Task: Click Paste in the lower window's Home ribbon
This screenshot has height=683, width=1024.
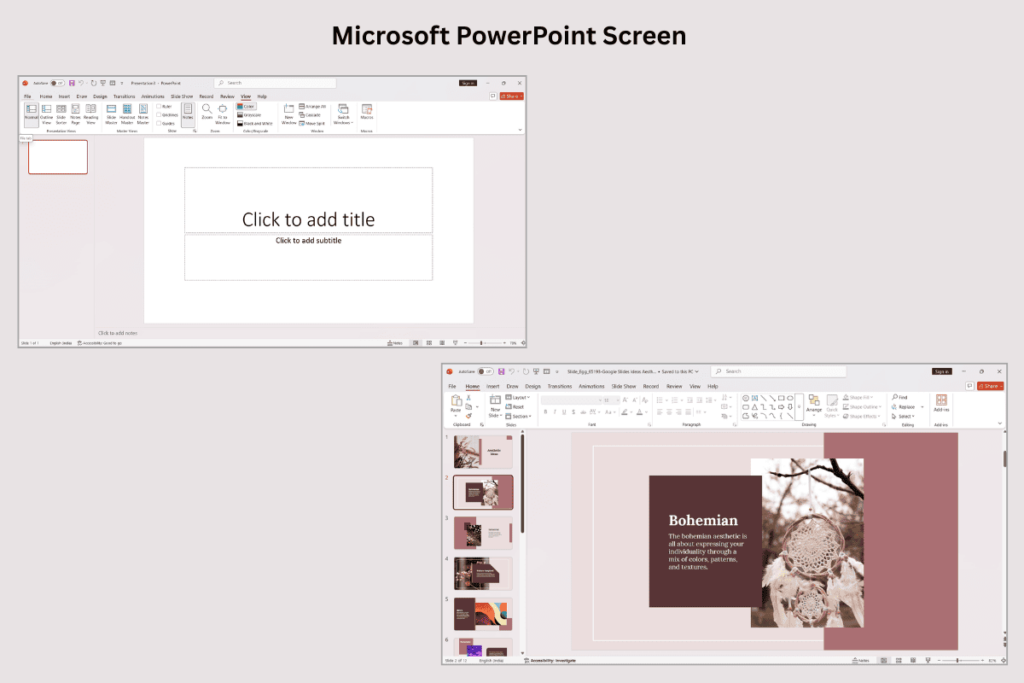Action: (456, 404)
